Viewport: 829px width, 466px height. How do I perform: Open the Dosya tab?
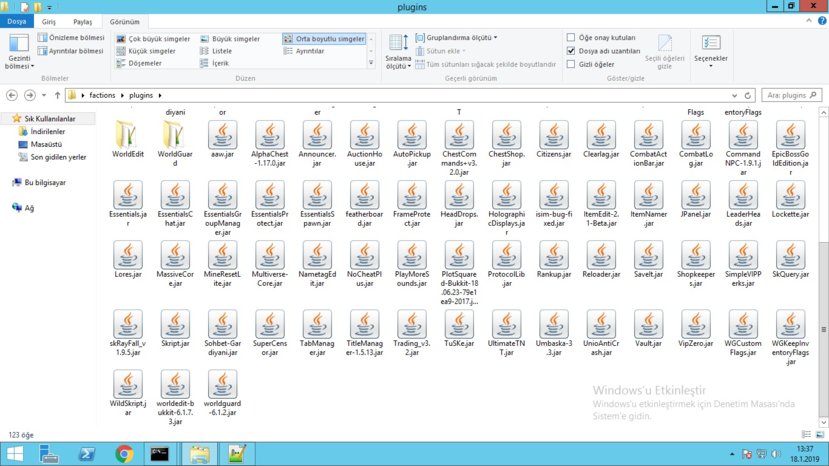click(x=17, y=21)
